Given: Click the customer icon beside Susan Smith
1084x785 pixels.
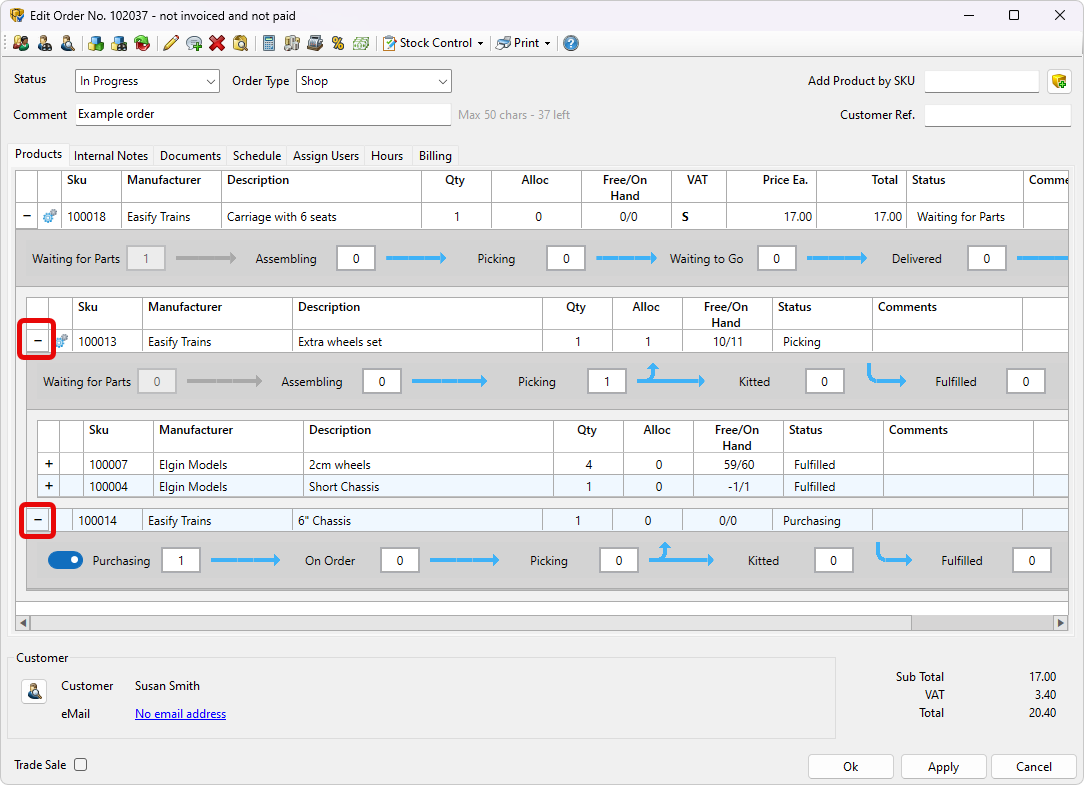Looking at the screenshot, I should point(35,691).
